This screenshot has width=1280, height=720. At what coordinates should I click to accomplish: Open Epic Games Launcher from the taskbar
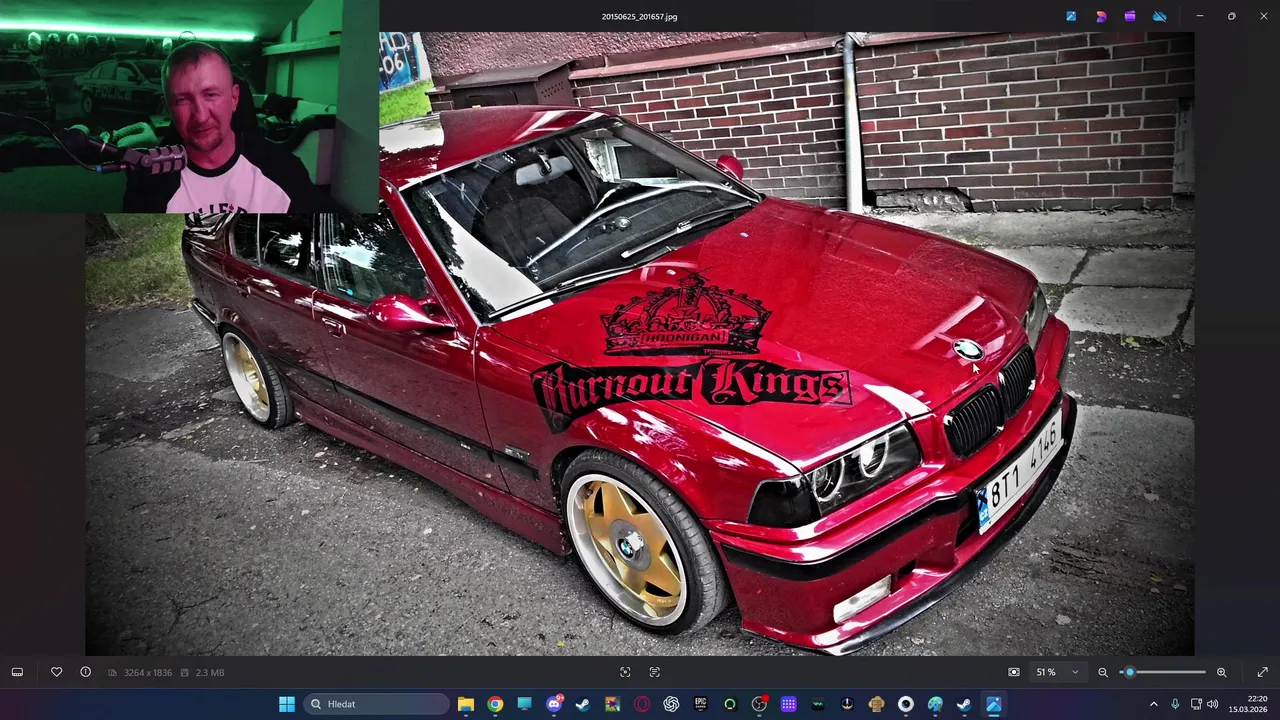point(700,704)
